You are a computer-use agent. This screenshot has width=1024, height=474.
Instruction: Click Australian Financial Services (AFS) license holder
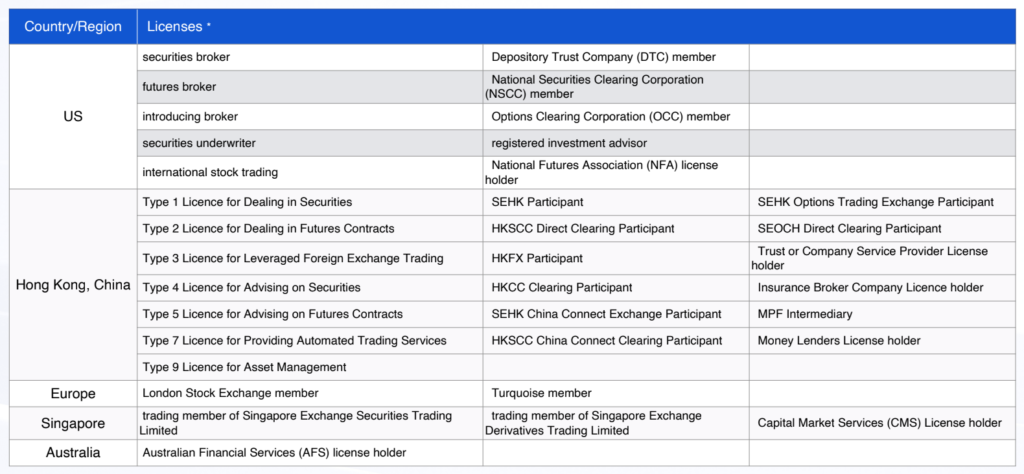click(x=310, y=452)
